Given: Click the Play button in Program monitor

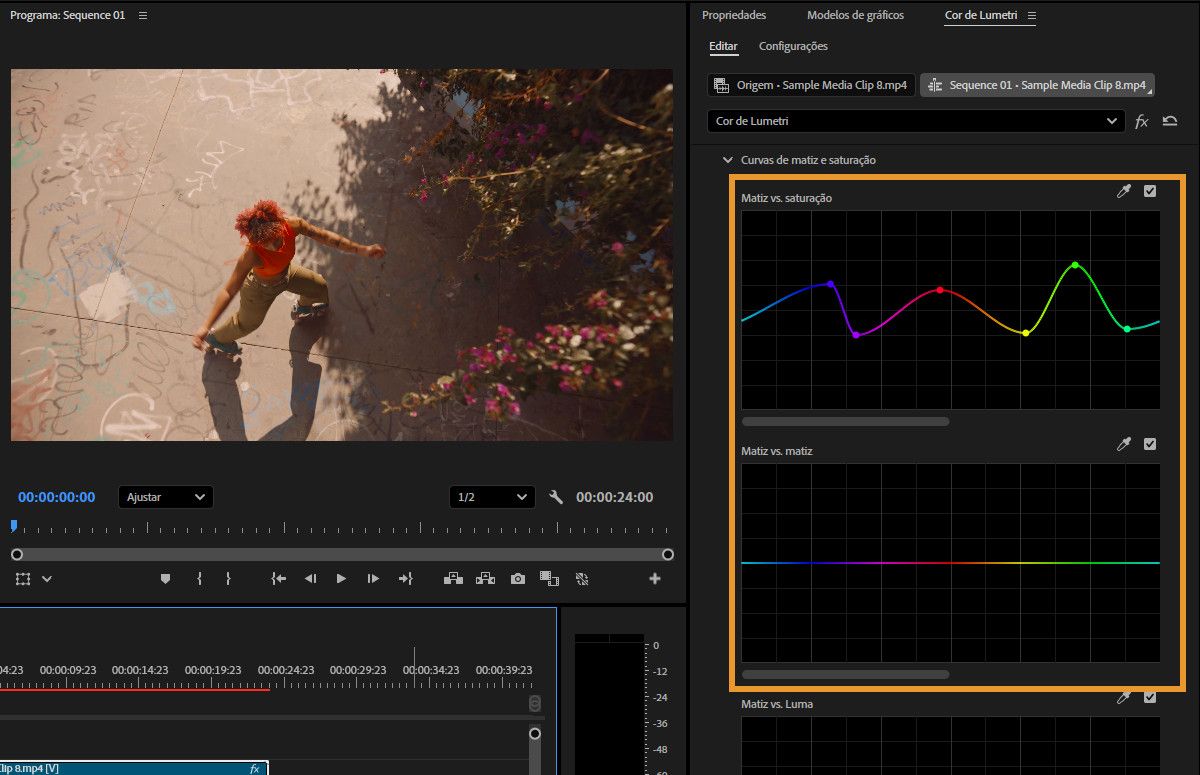Looking at the screenshot, I should click(341, 578).
